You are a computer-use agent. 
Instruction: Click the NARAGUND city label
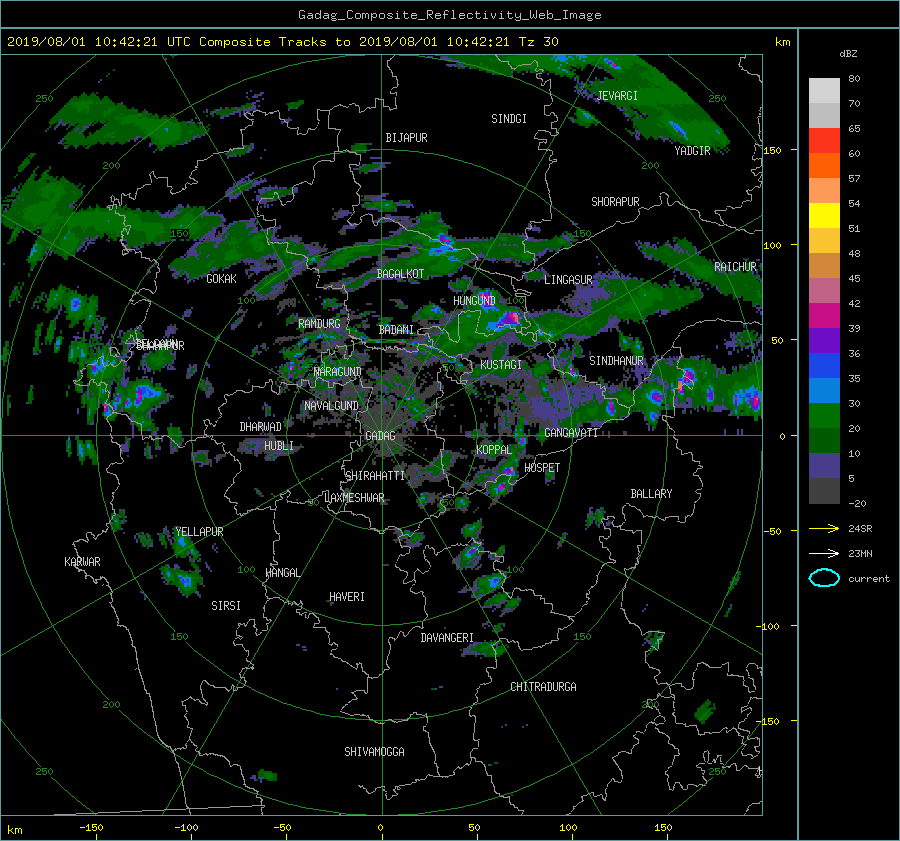point(338,372)
